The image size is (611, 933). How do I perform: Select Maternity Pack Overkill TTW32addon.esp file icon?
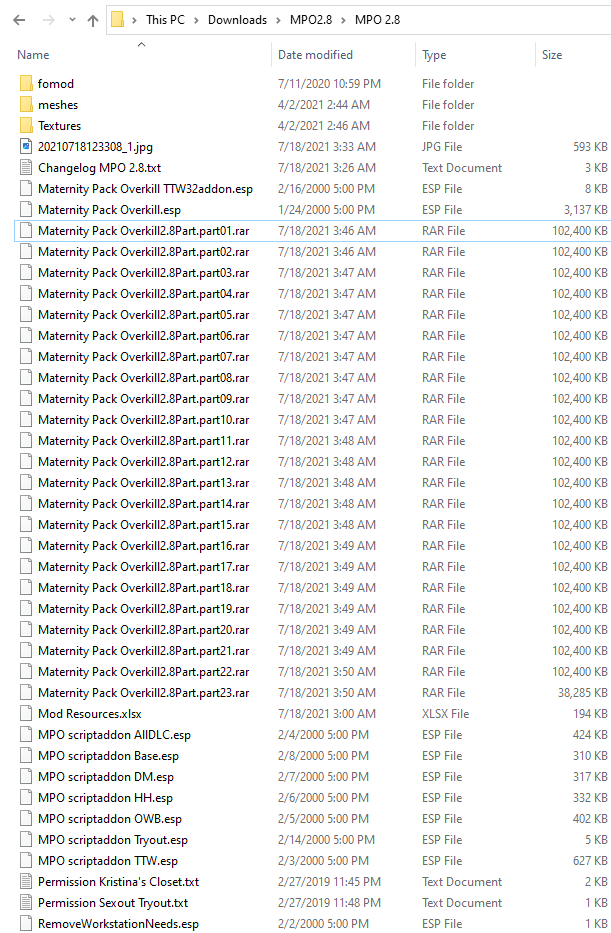click(26, 189)
